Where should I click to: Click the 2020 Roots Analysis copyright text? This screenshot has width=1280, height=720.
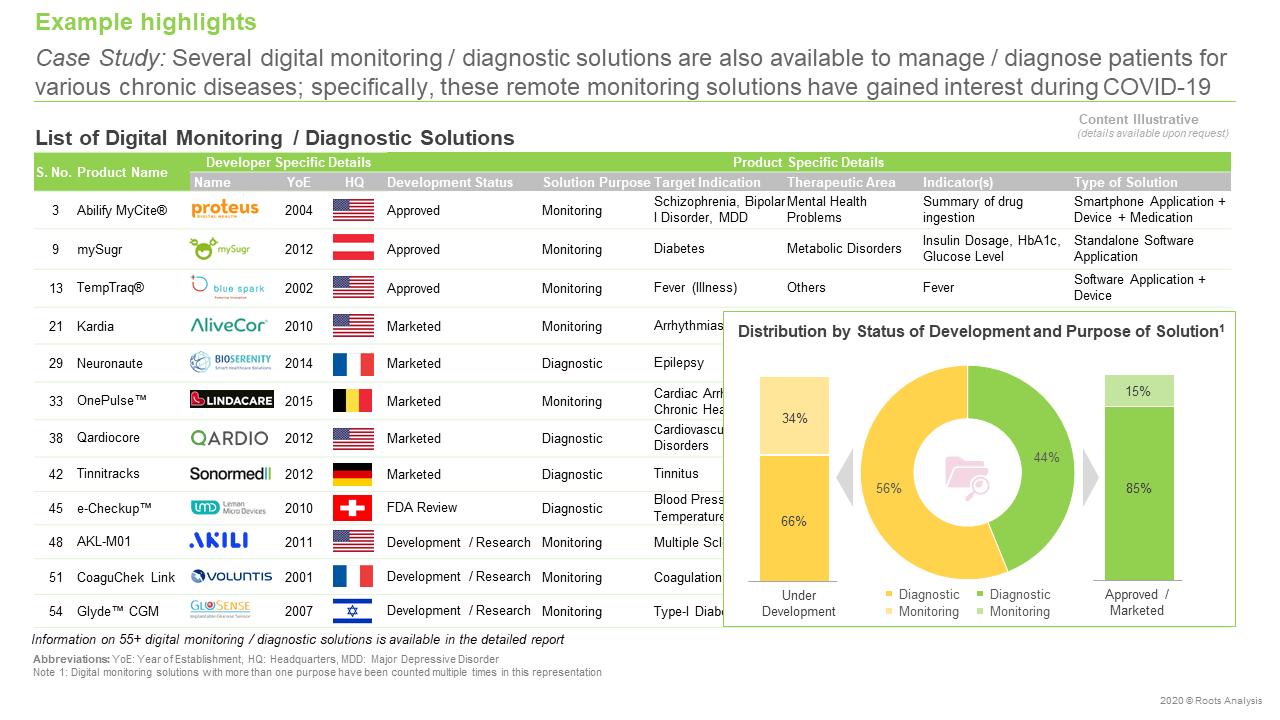click(1211, 701)
